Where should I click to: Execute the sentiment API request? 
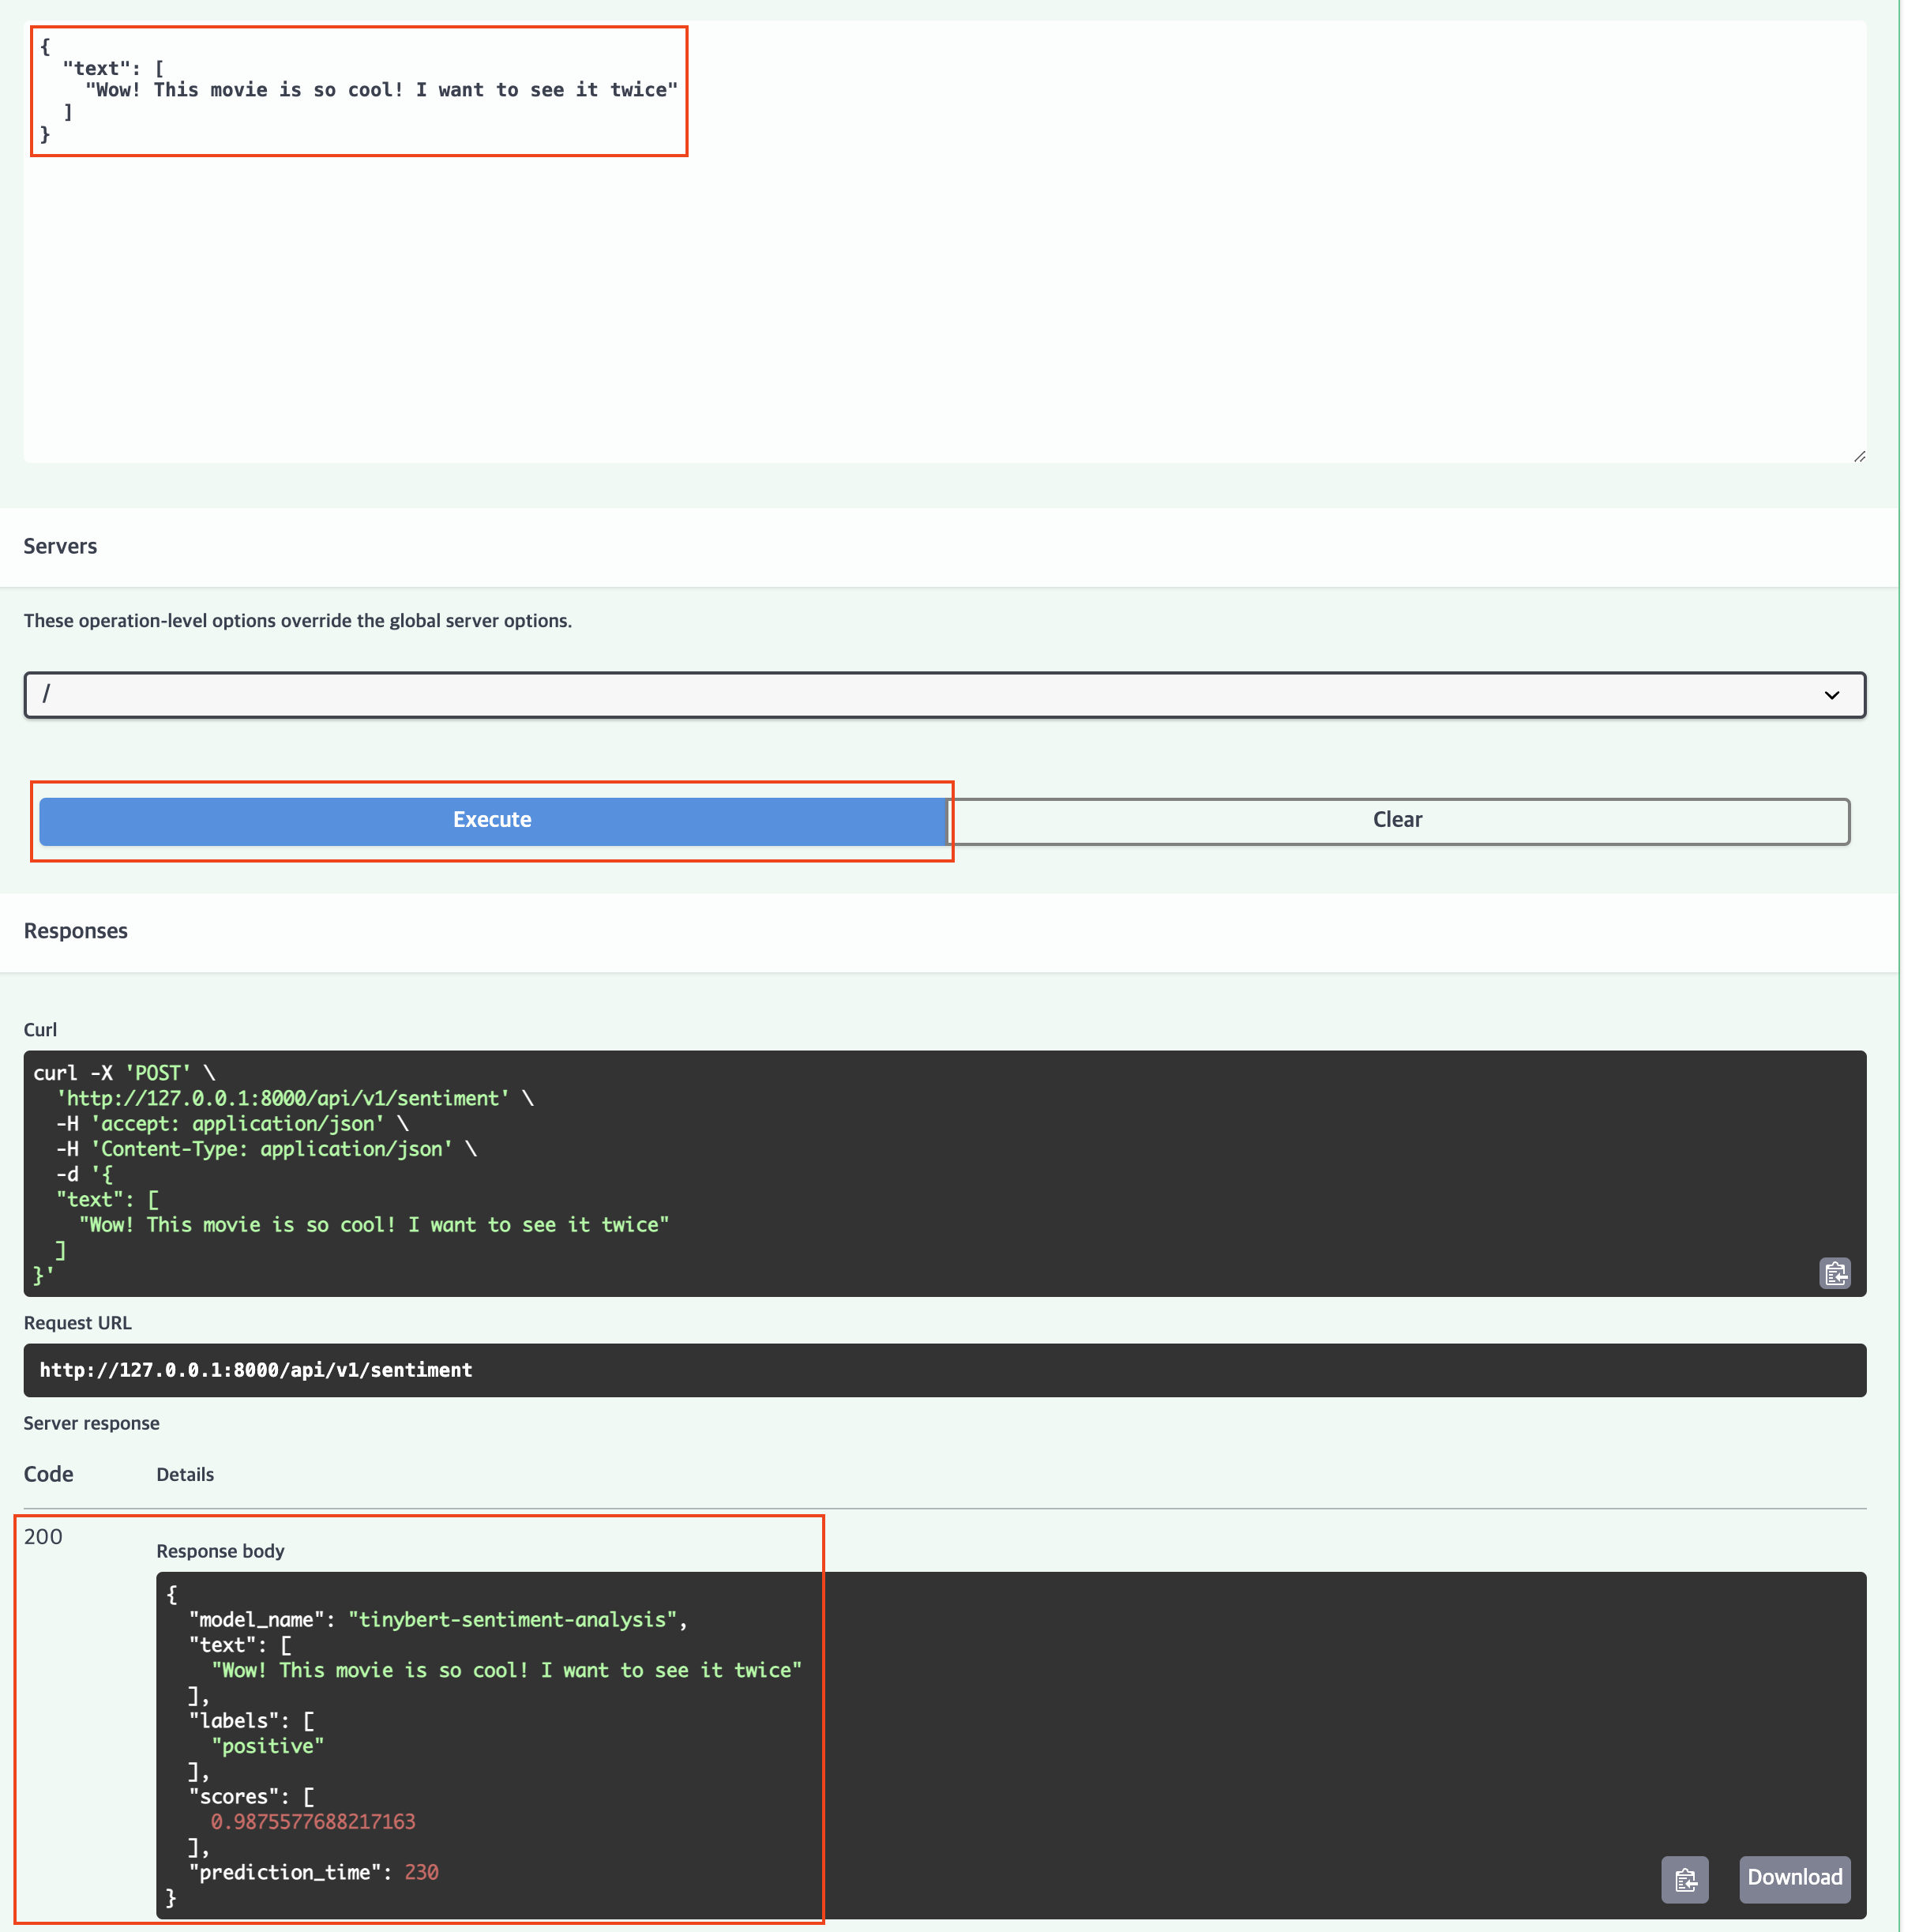492,820
